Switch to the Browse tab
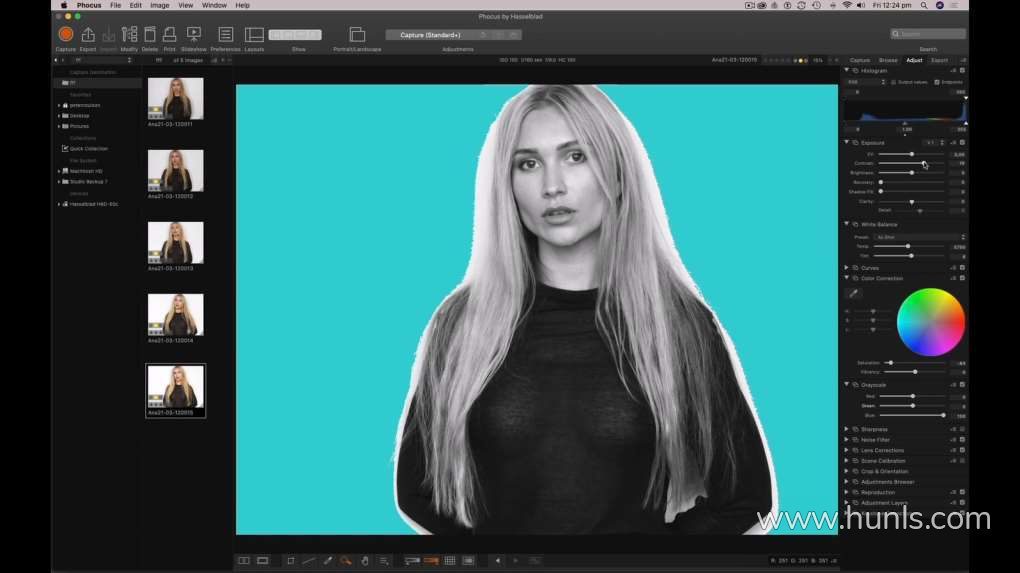Image resolution: width=1020 pixels, height=573 pixels. point(888,60)
